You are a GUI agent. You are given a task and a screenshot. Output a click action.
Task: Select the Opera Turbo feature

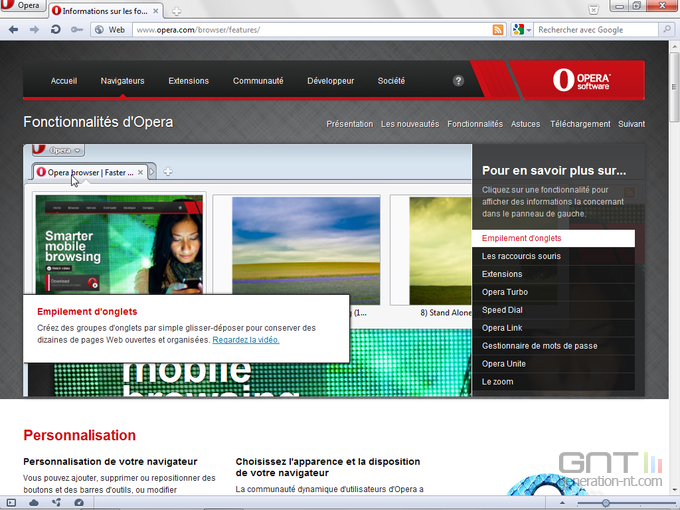coord(553,292)
